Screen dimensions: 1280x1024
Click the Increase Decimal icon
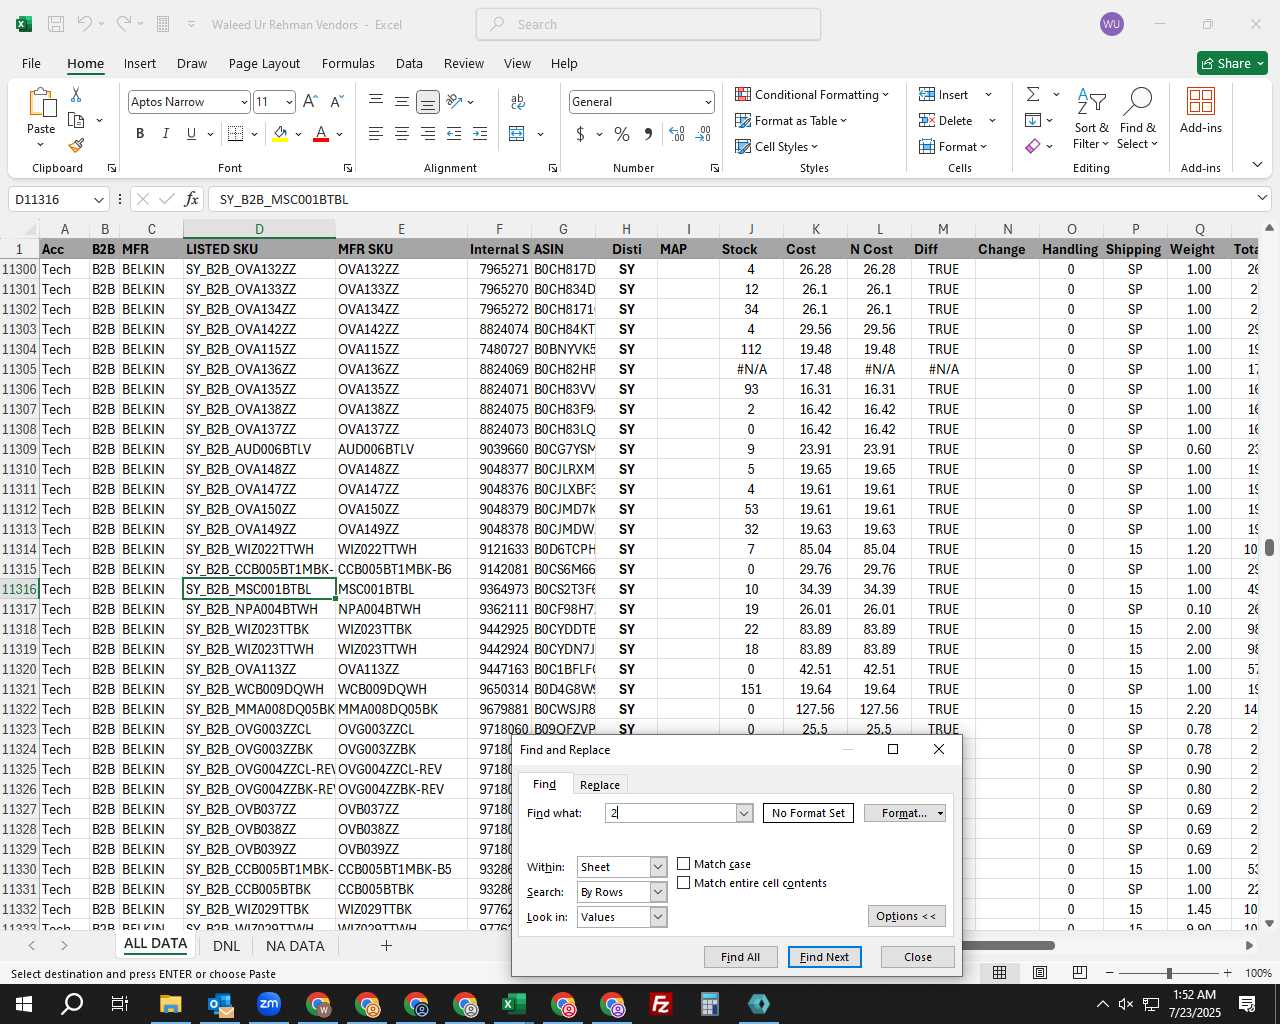[677, 134]
